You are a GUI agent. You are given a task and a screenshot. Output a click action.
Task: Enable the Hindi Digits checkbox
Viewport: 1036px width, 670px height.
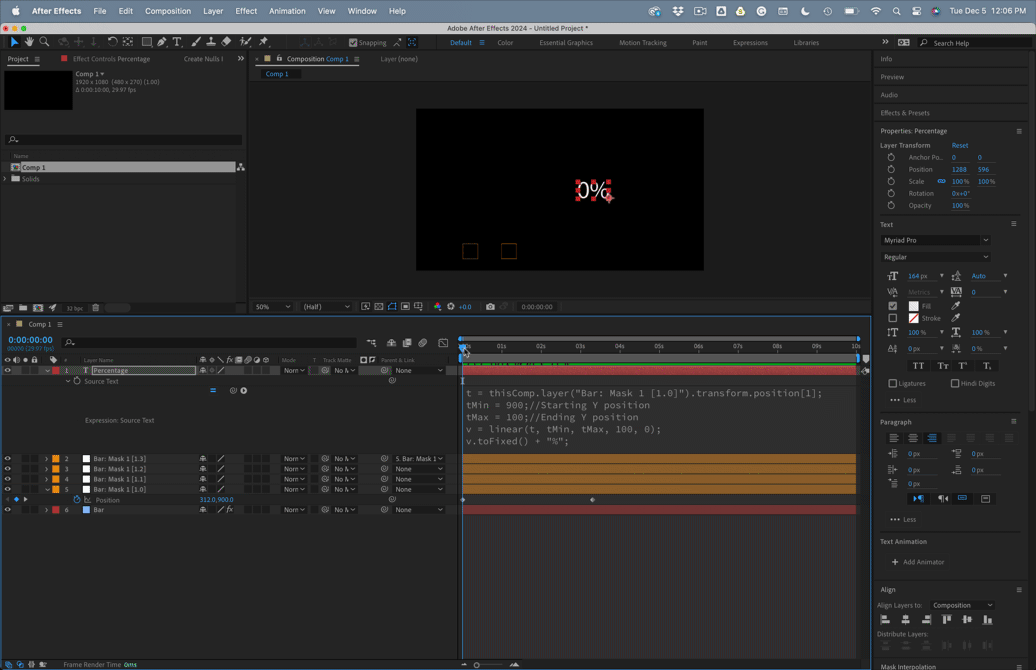(x=955, y=383)
